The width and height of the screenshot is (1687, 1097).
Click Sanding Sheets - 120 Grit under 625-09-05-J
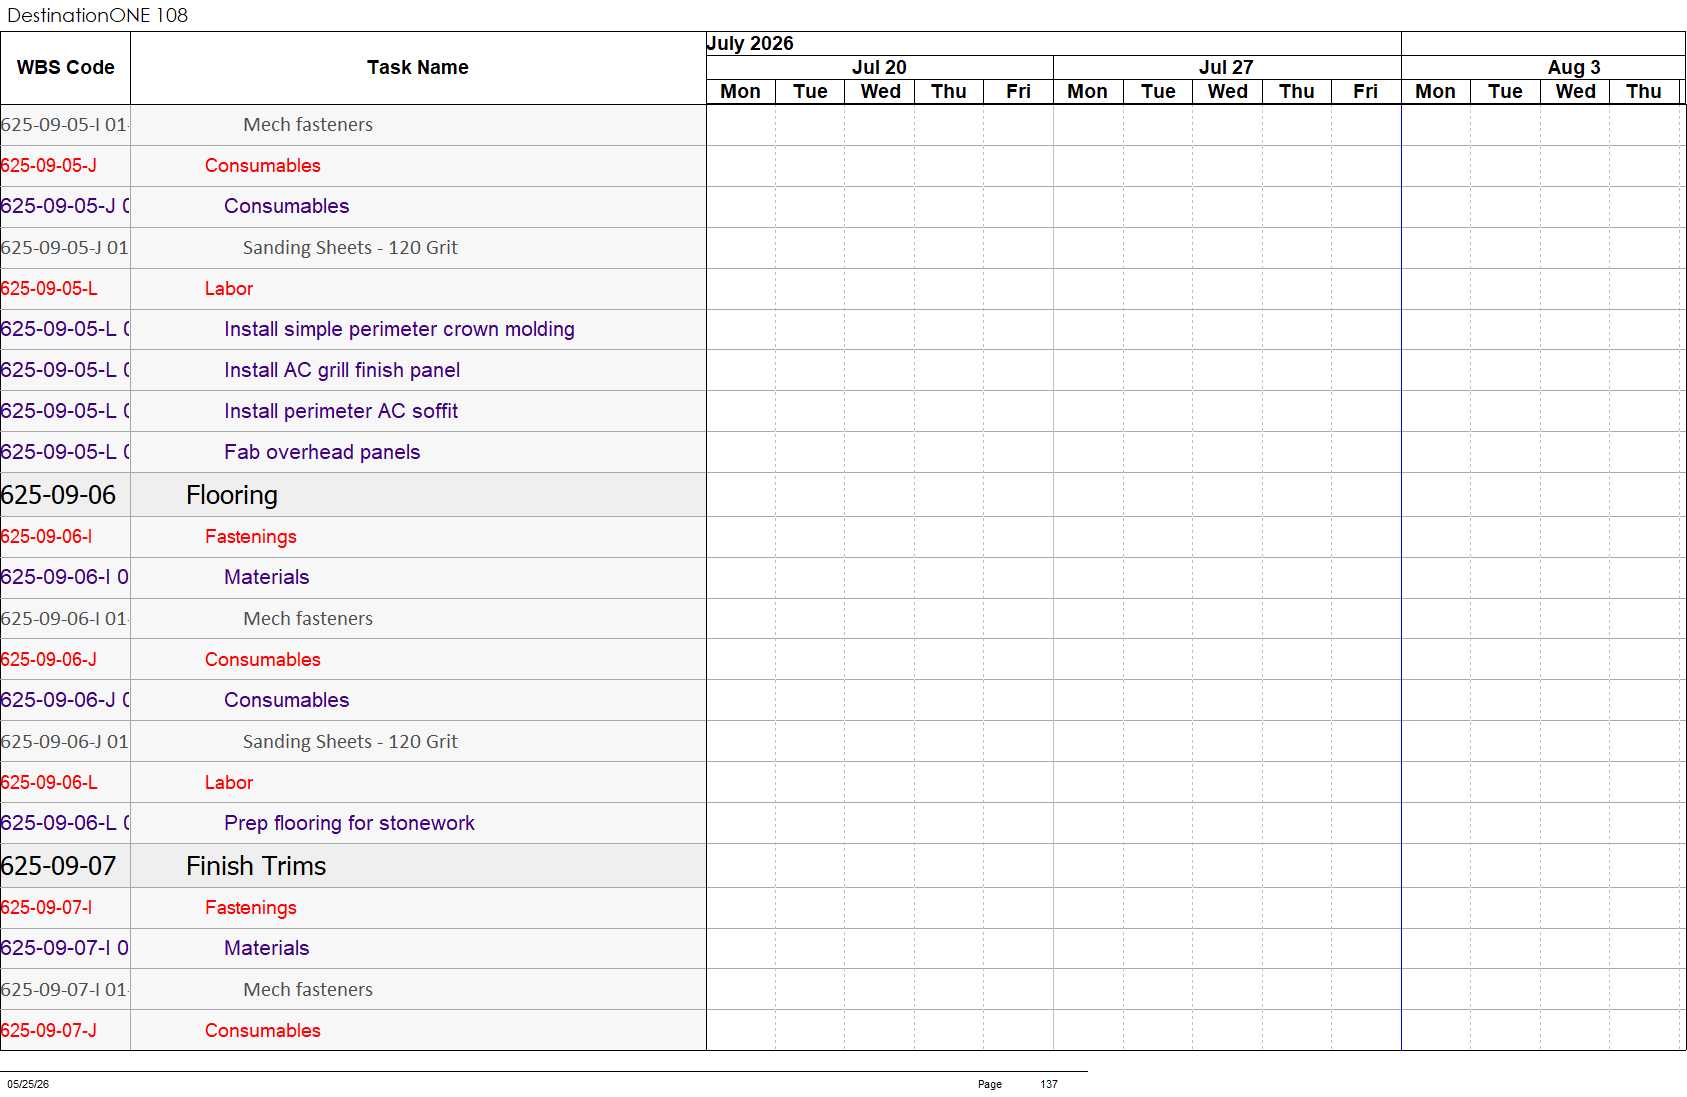coord(350,247)
